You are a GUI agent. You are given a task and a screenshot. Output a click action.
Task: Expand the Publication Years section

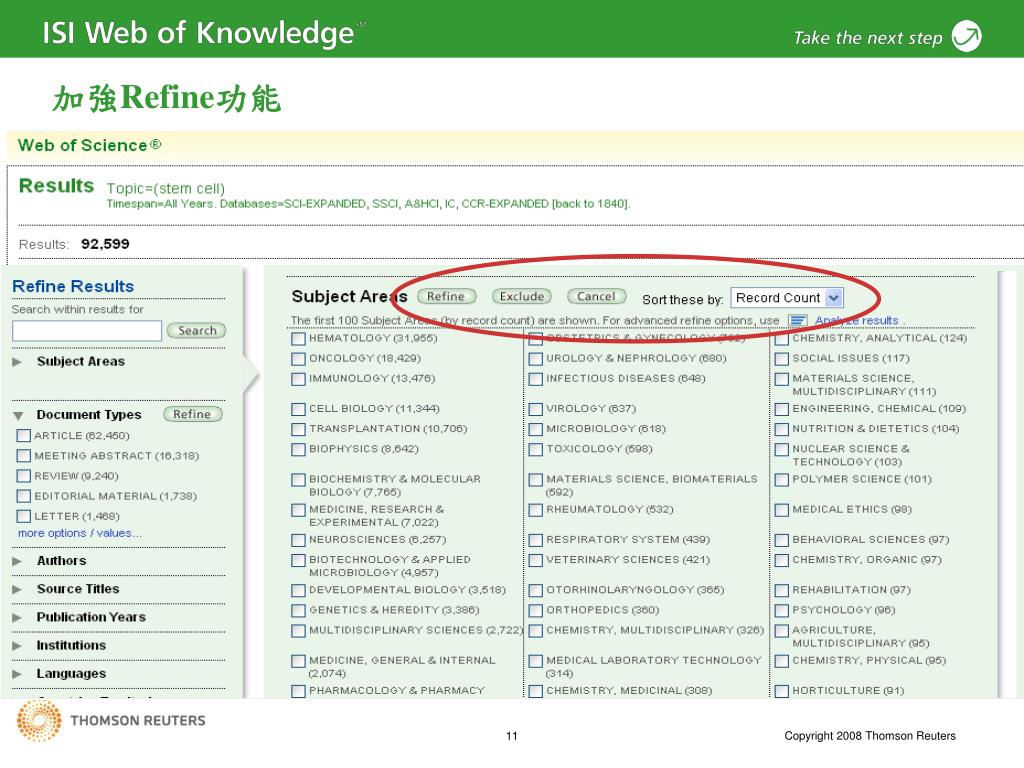(x=18, y=617)
